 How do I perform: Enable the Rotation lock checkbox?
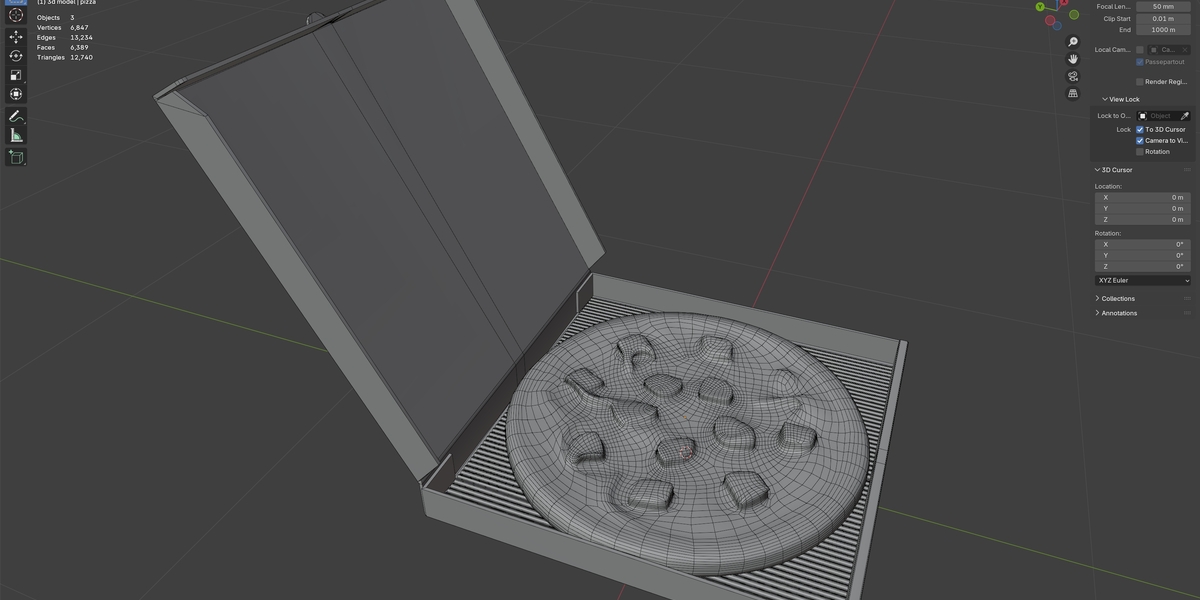pyautogui.click(x=1140, y=152)
